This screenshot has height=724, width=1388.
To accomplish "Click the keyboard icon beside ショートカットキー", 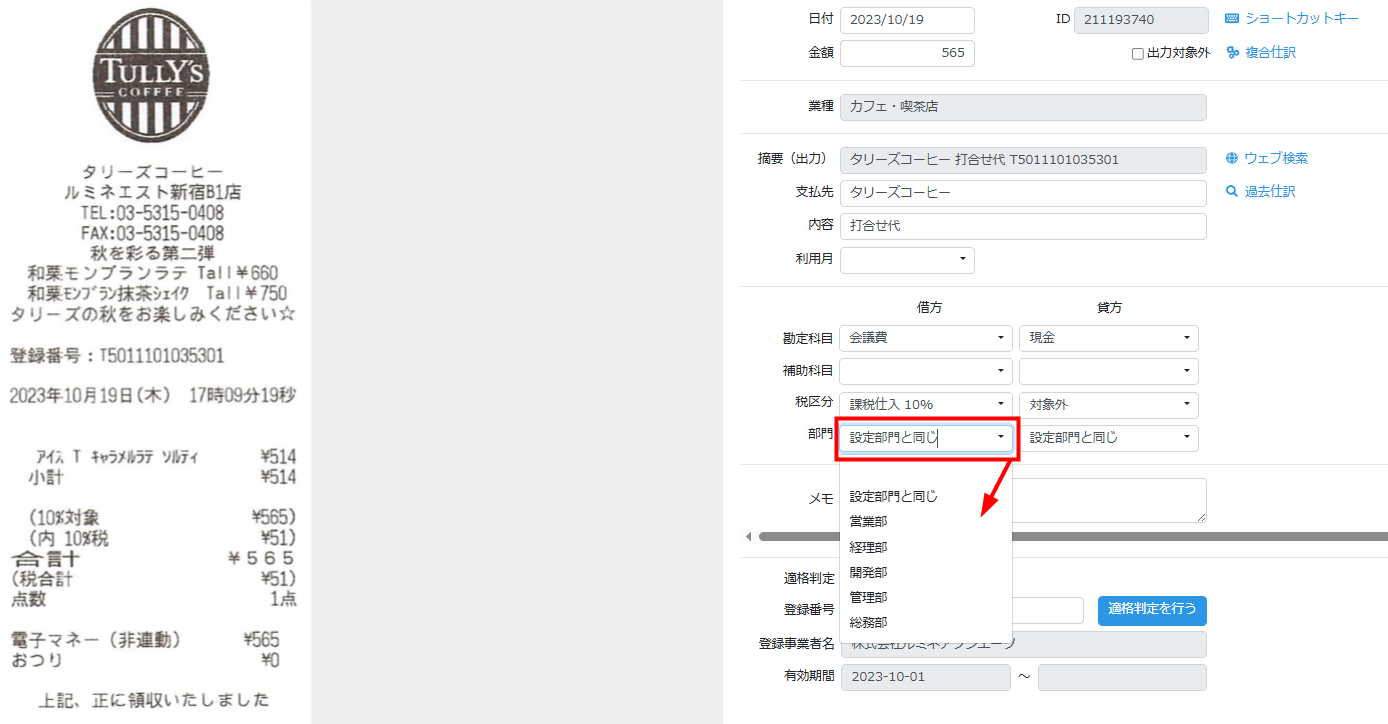I will coord(1232,19).
